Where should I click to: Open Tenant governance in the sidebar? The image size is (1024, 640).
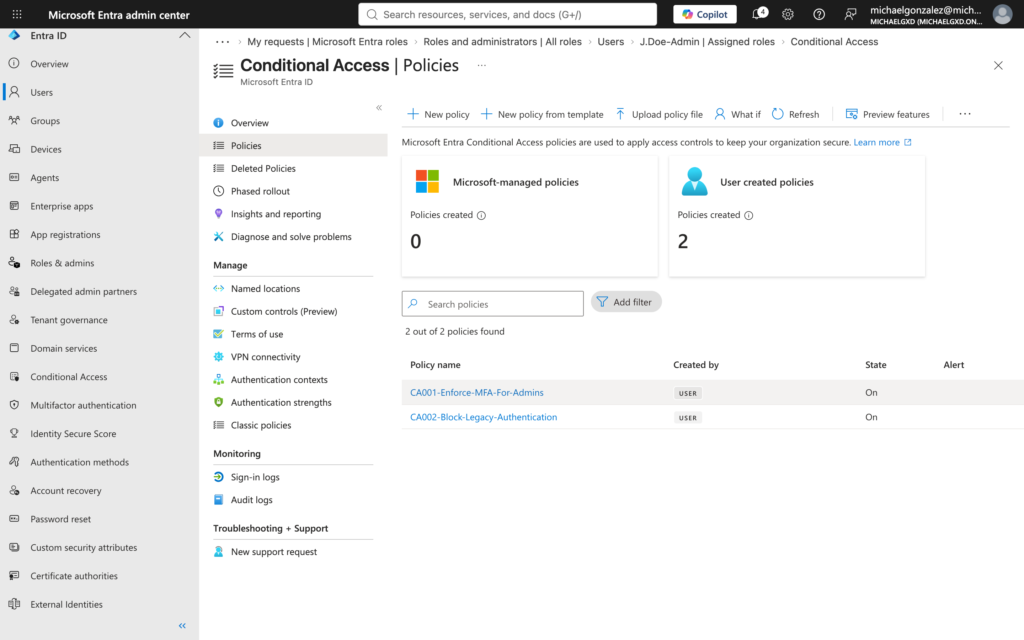pos(69,320)
